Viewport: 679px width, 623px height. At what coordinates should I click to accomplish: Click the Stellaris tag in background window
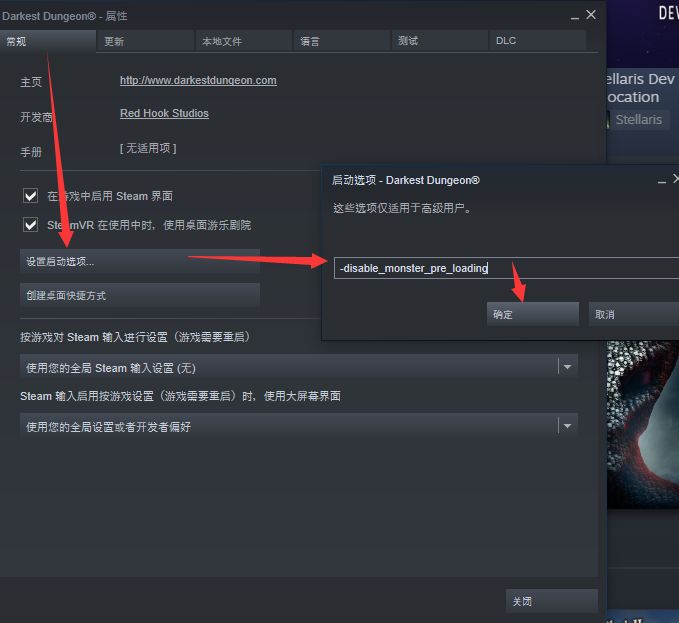pyautogui.click(x=638, y=119)
